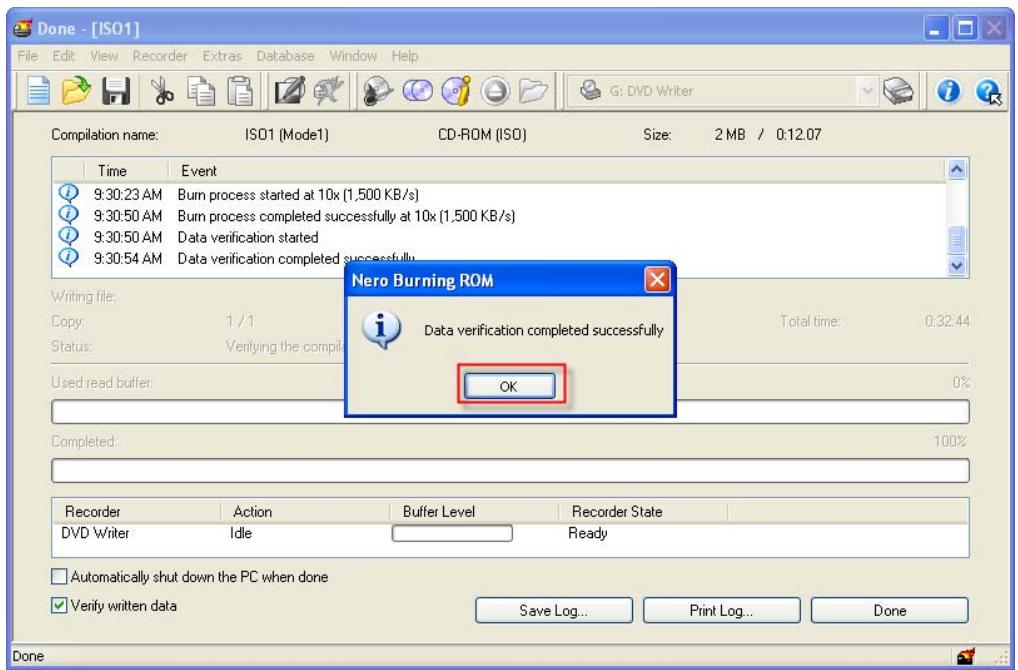Open the Database menu
This screenshot has height=670, width=1018.
[285, 56]
